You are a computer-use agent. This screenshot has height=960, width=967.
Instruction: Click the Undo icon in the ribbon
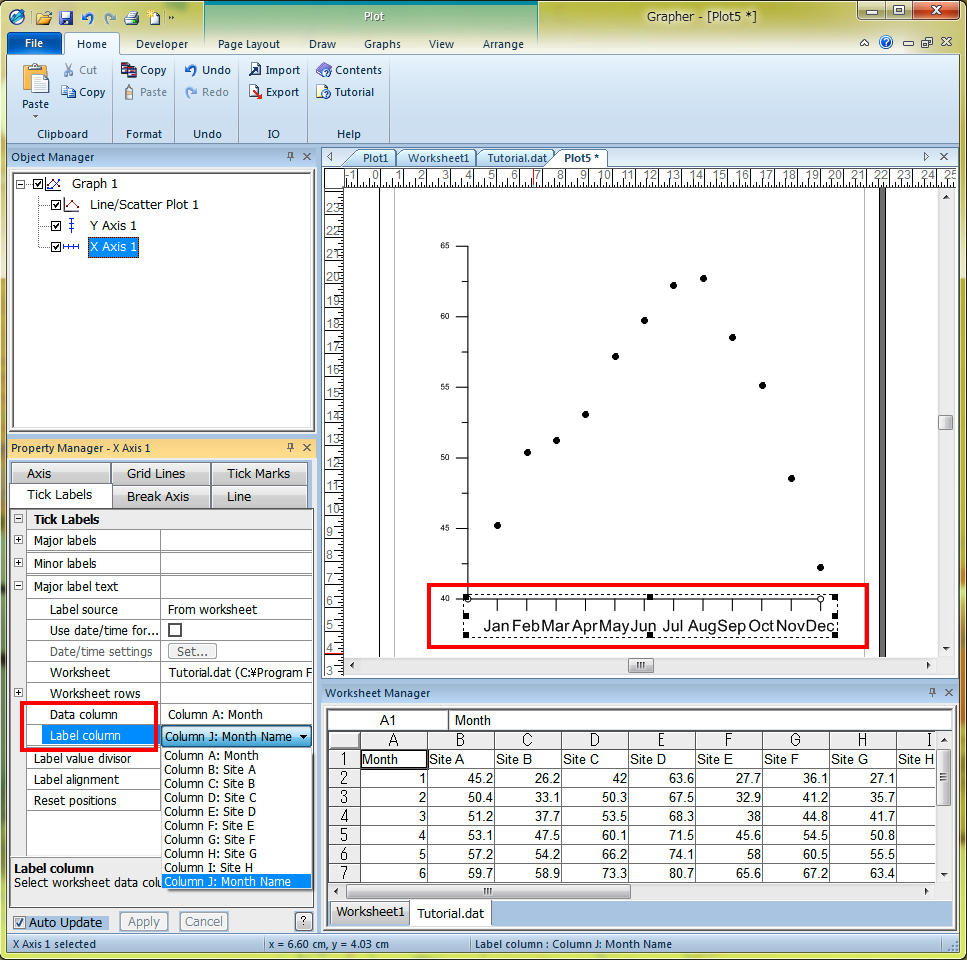click(x=191, y=70)
